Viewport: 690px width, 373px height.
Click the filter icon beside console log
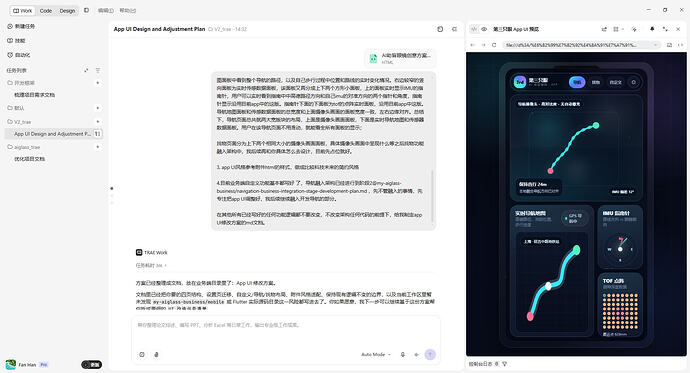coord(504,364)
